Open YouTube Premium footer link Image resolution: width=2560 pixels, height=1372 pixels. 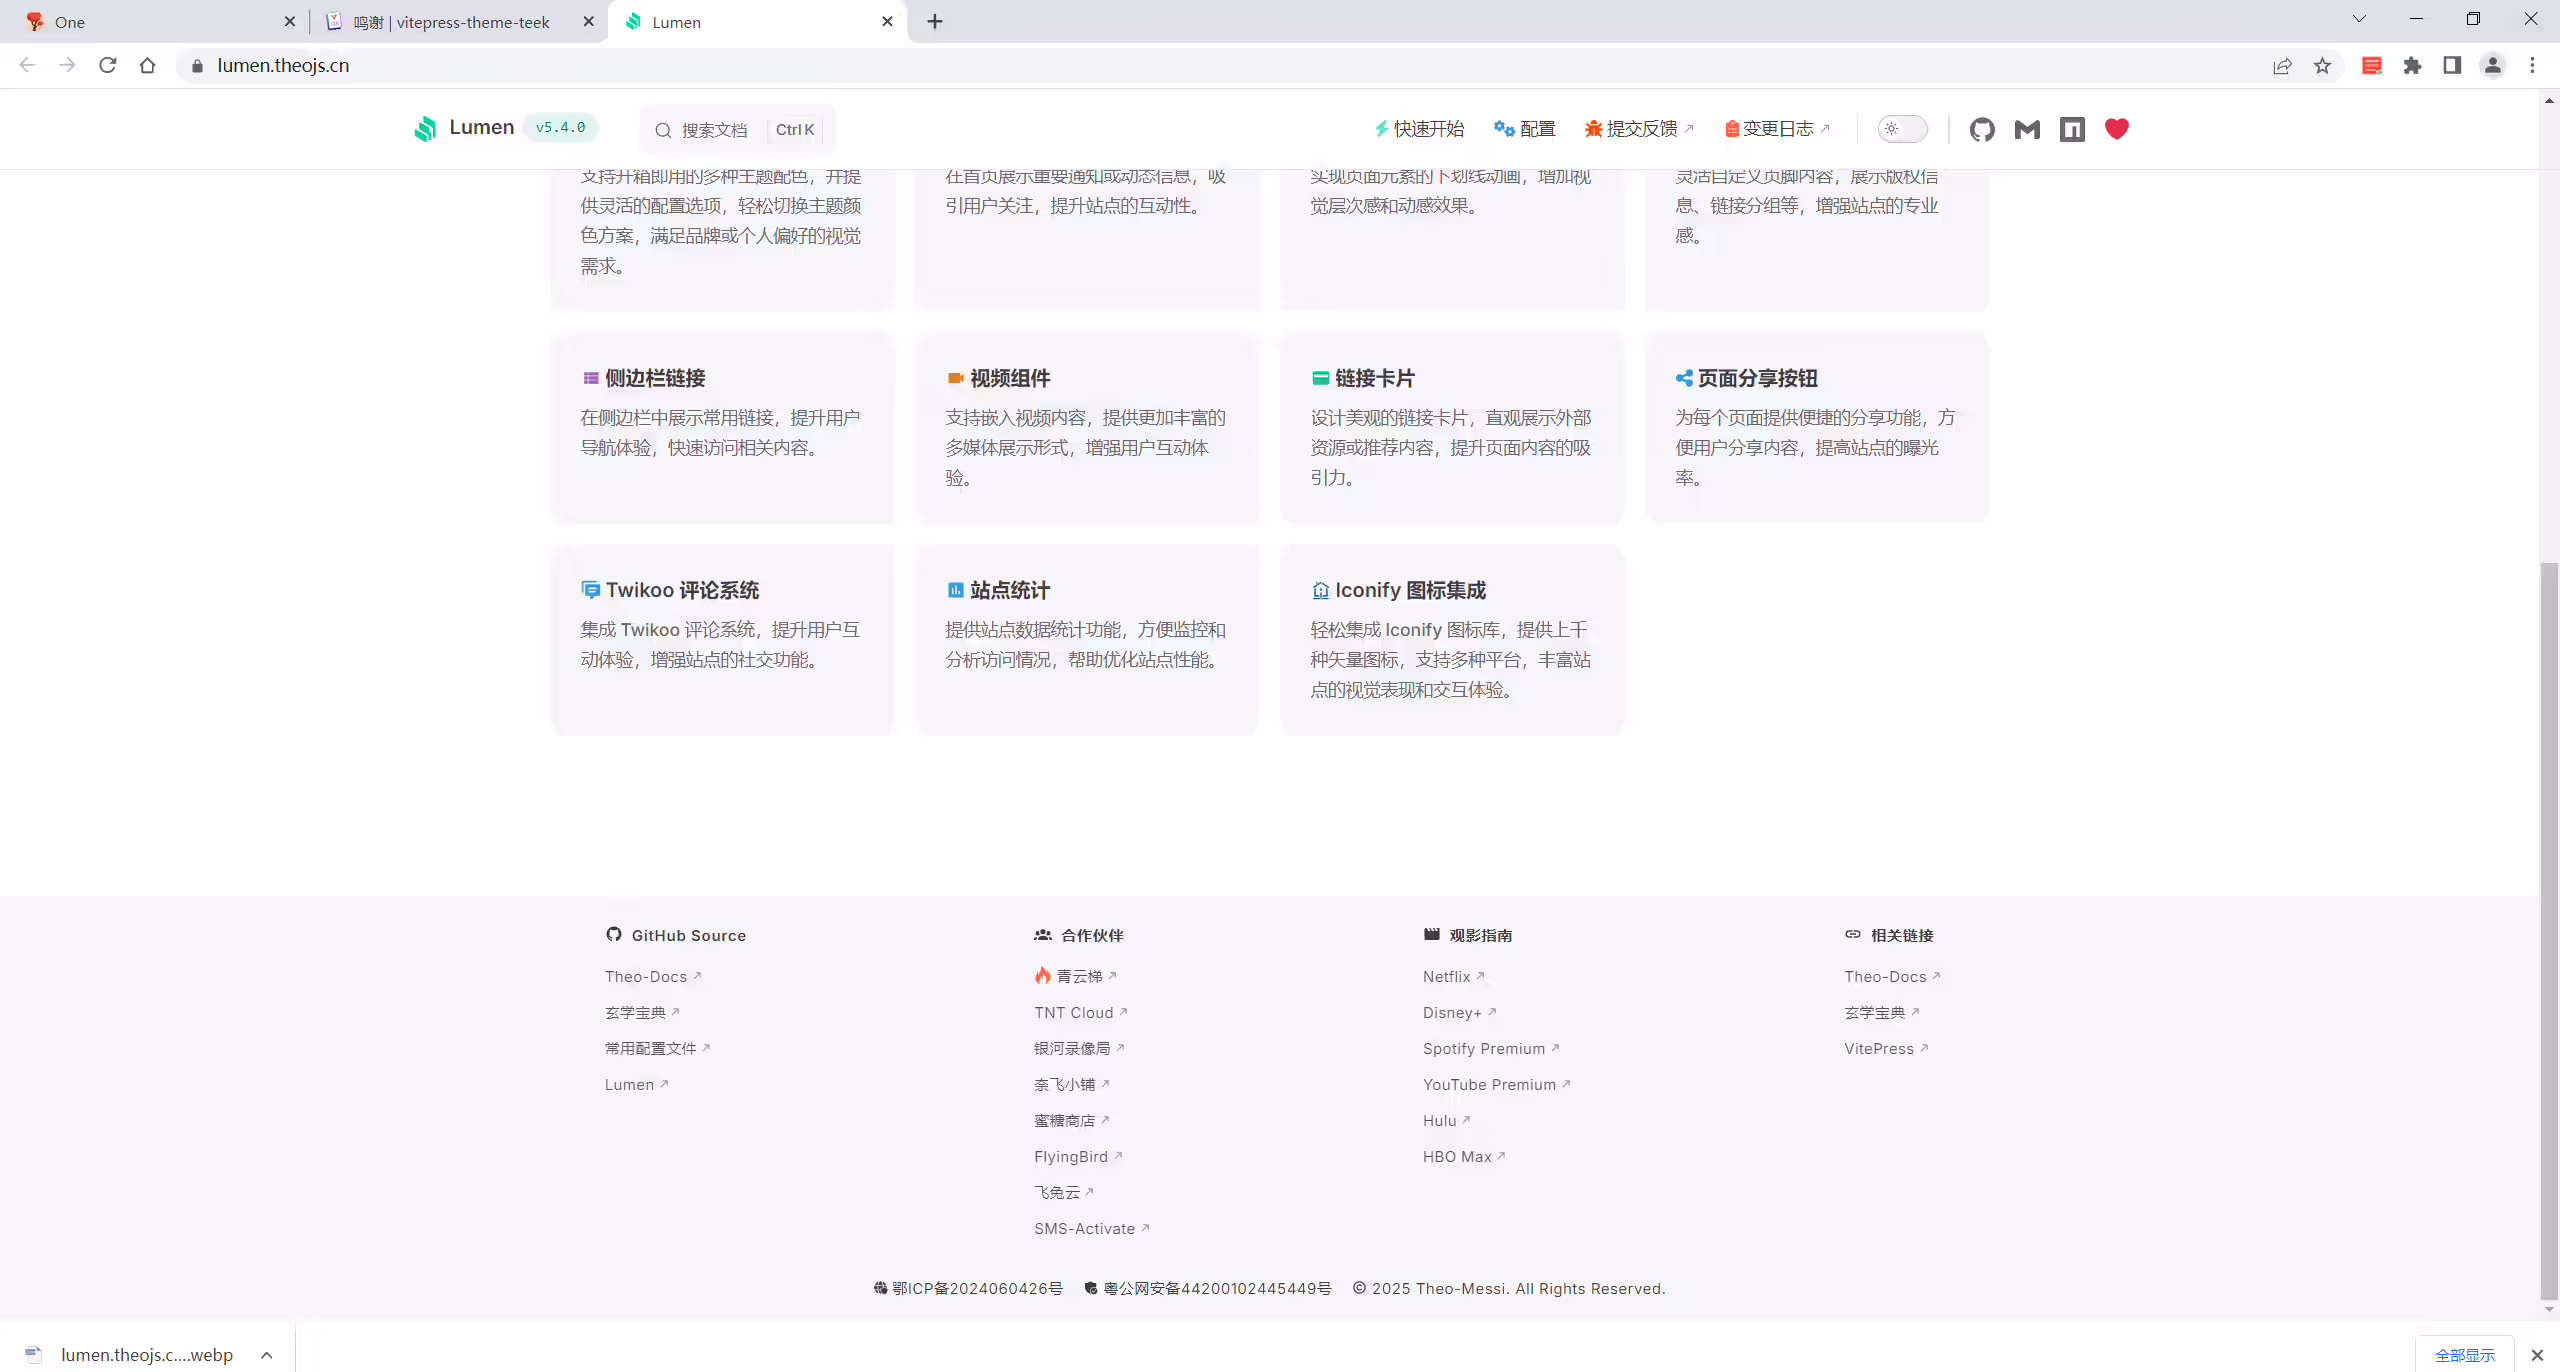click(1497, 1085)
